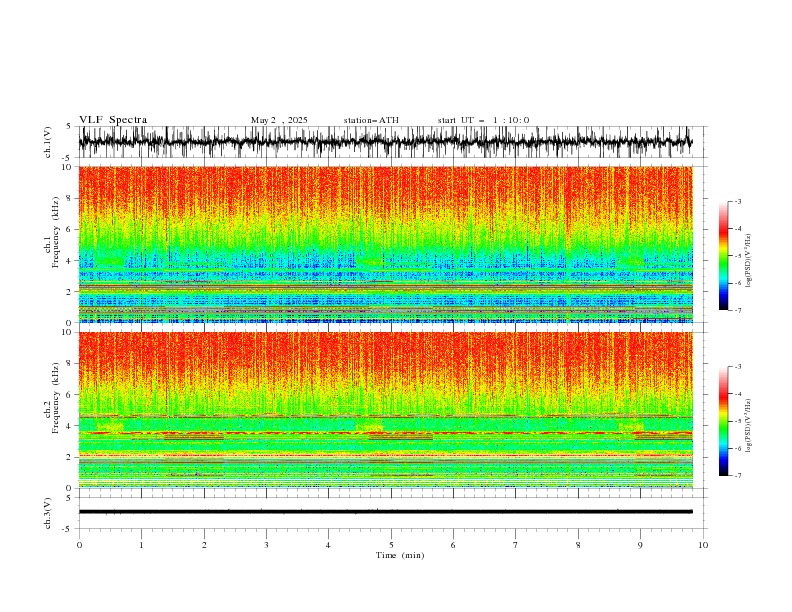Click the date label 'May 2 , 2025'

(279, 120)
